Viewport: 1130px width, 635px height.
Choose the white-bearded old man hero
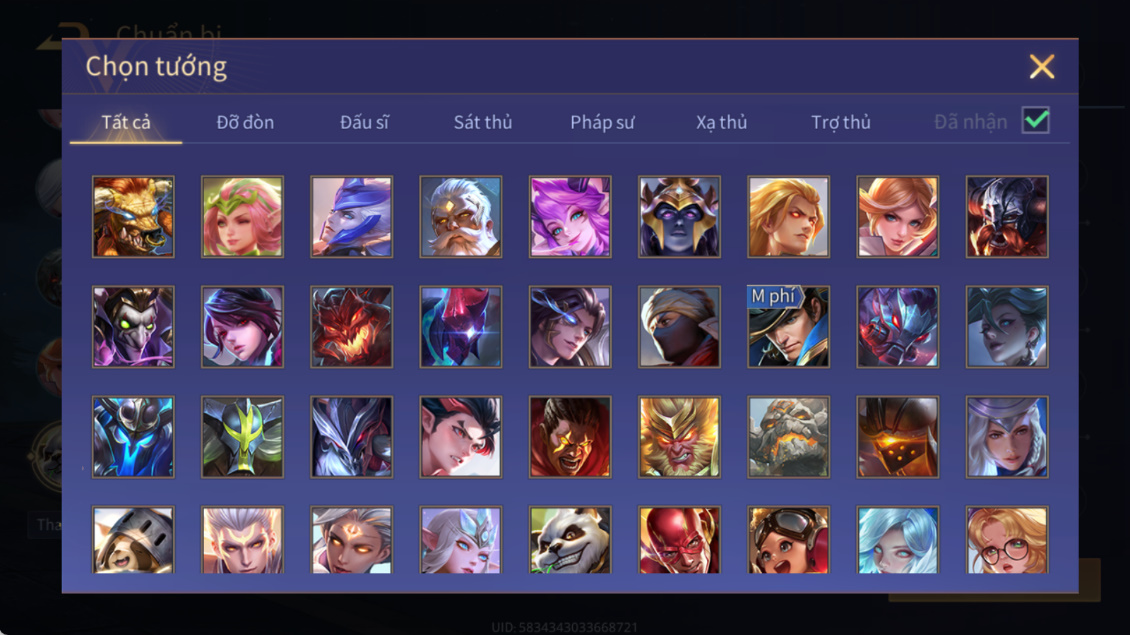(461, 217)
